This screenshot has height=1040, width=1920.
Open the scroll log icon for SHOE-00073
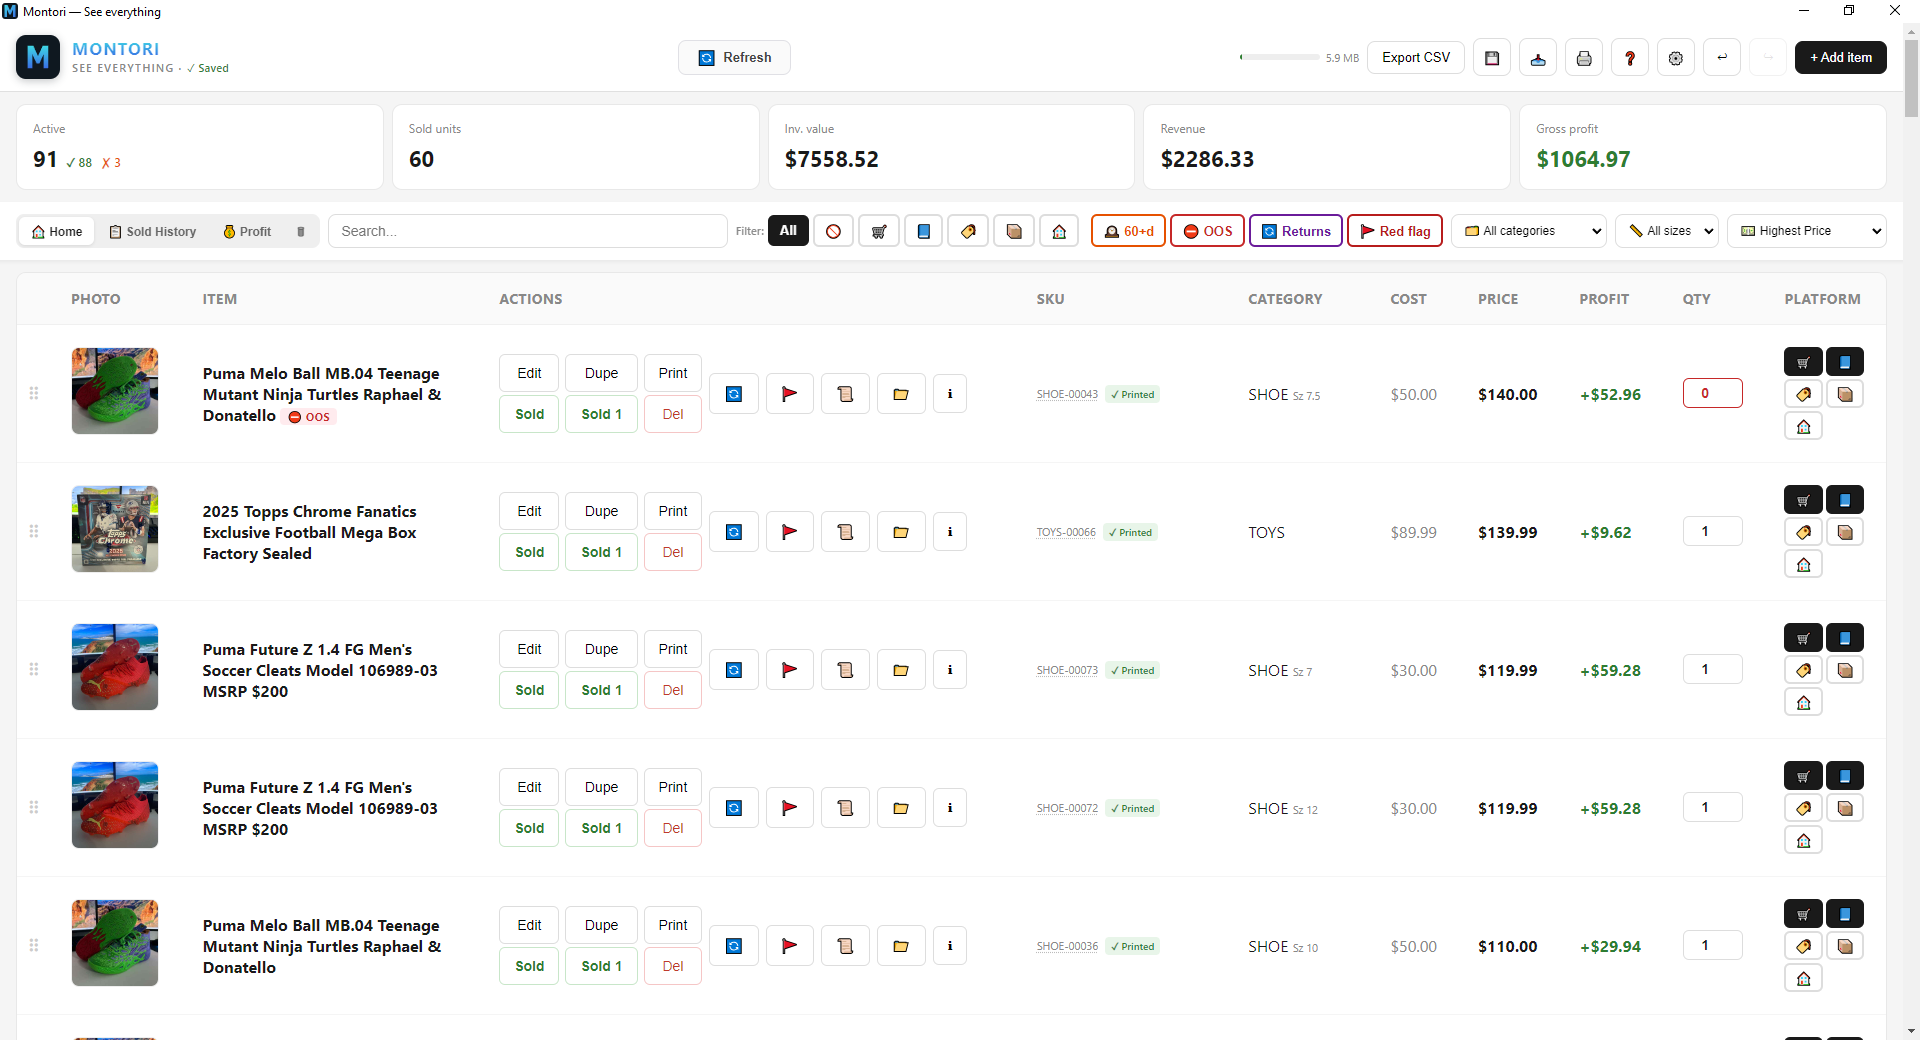point(846,670)
